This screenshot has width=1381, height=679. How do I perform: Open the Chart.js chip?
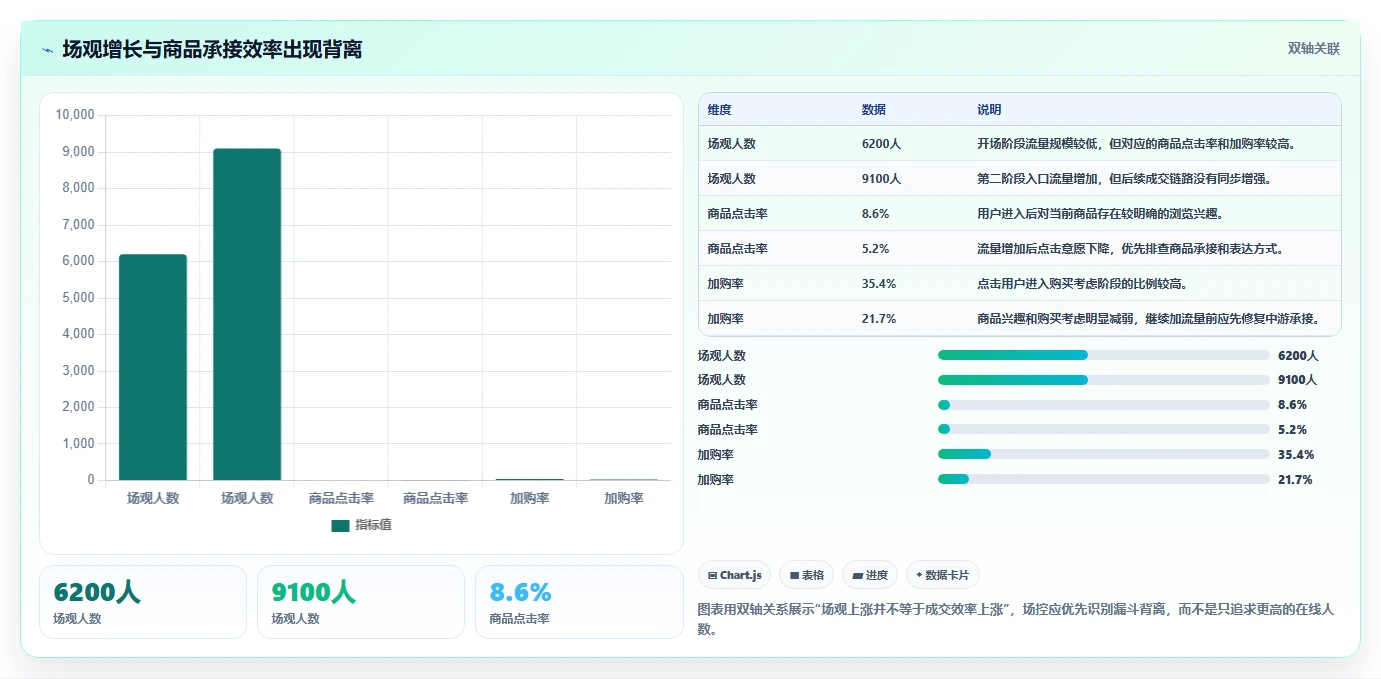734,575
